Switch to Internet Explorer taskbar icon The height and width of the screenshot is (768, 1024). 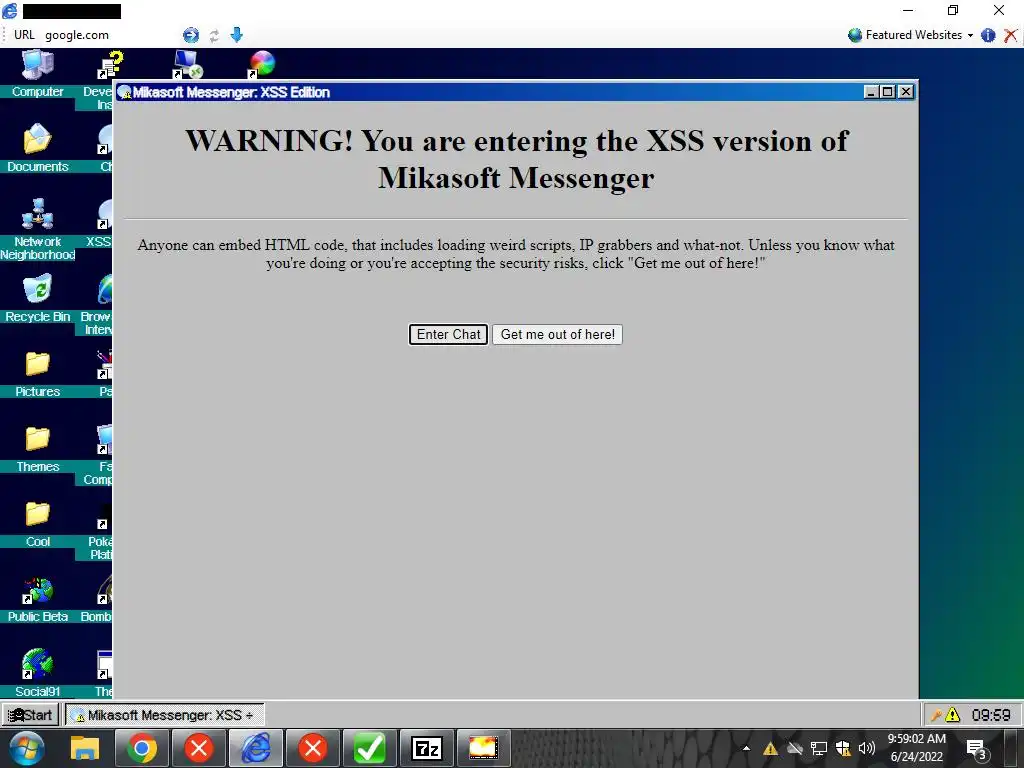point(255,748)
